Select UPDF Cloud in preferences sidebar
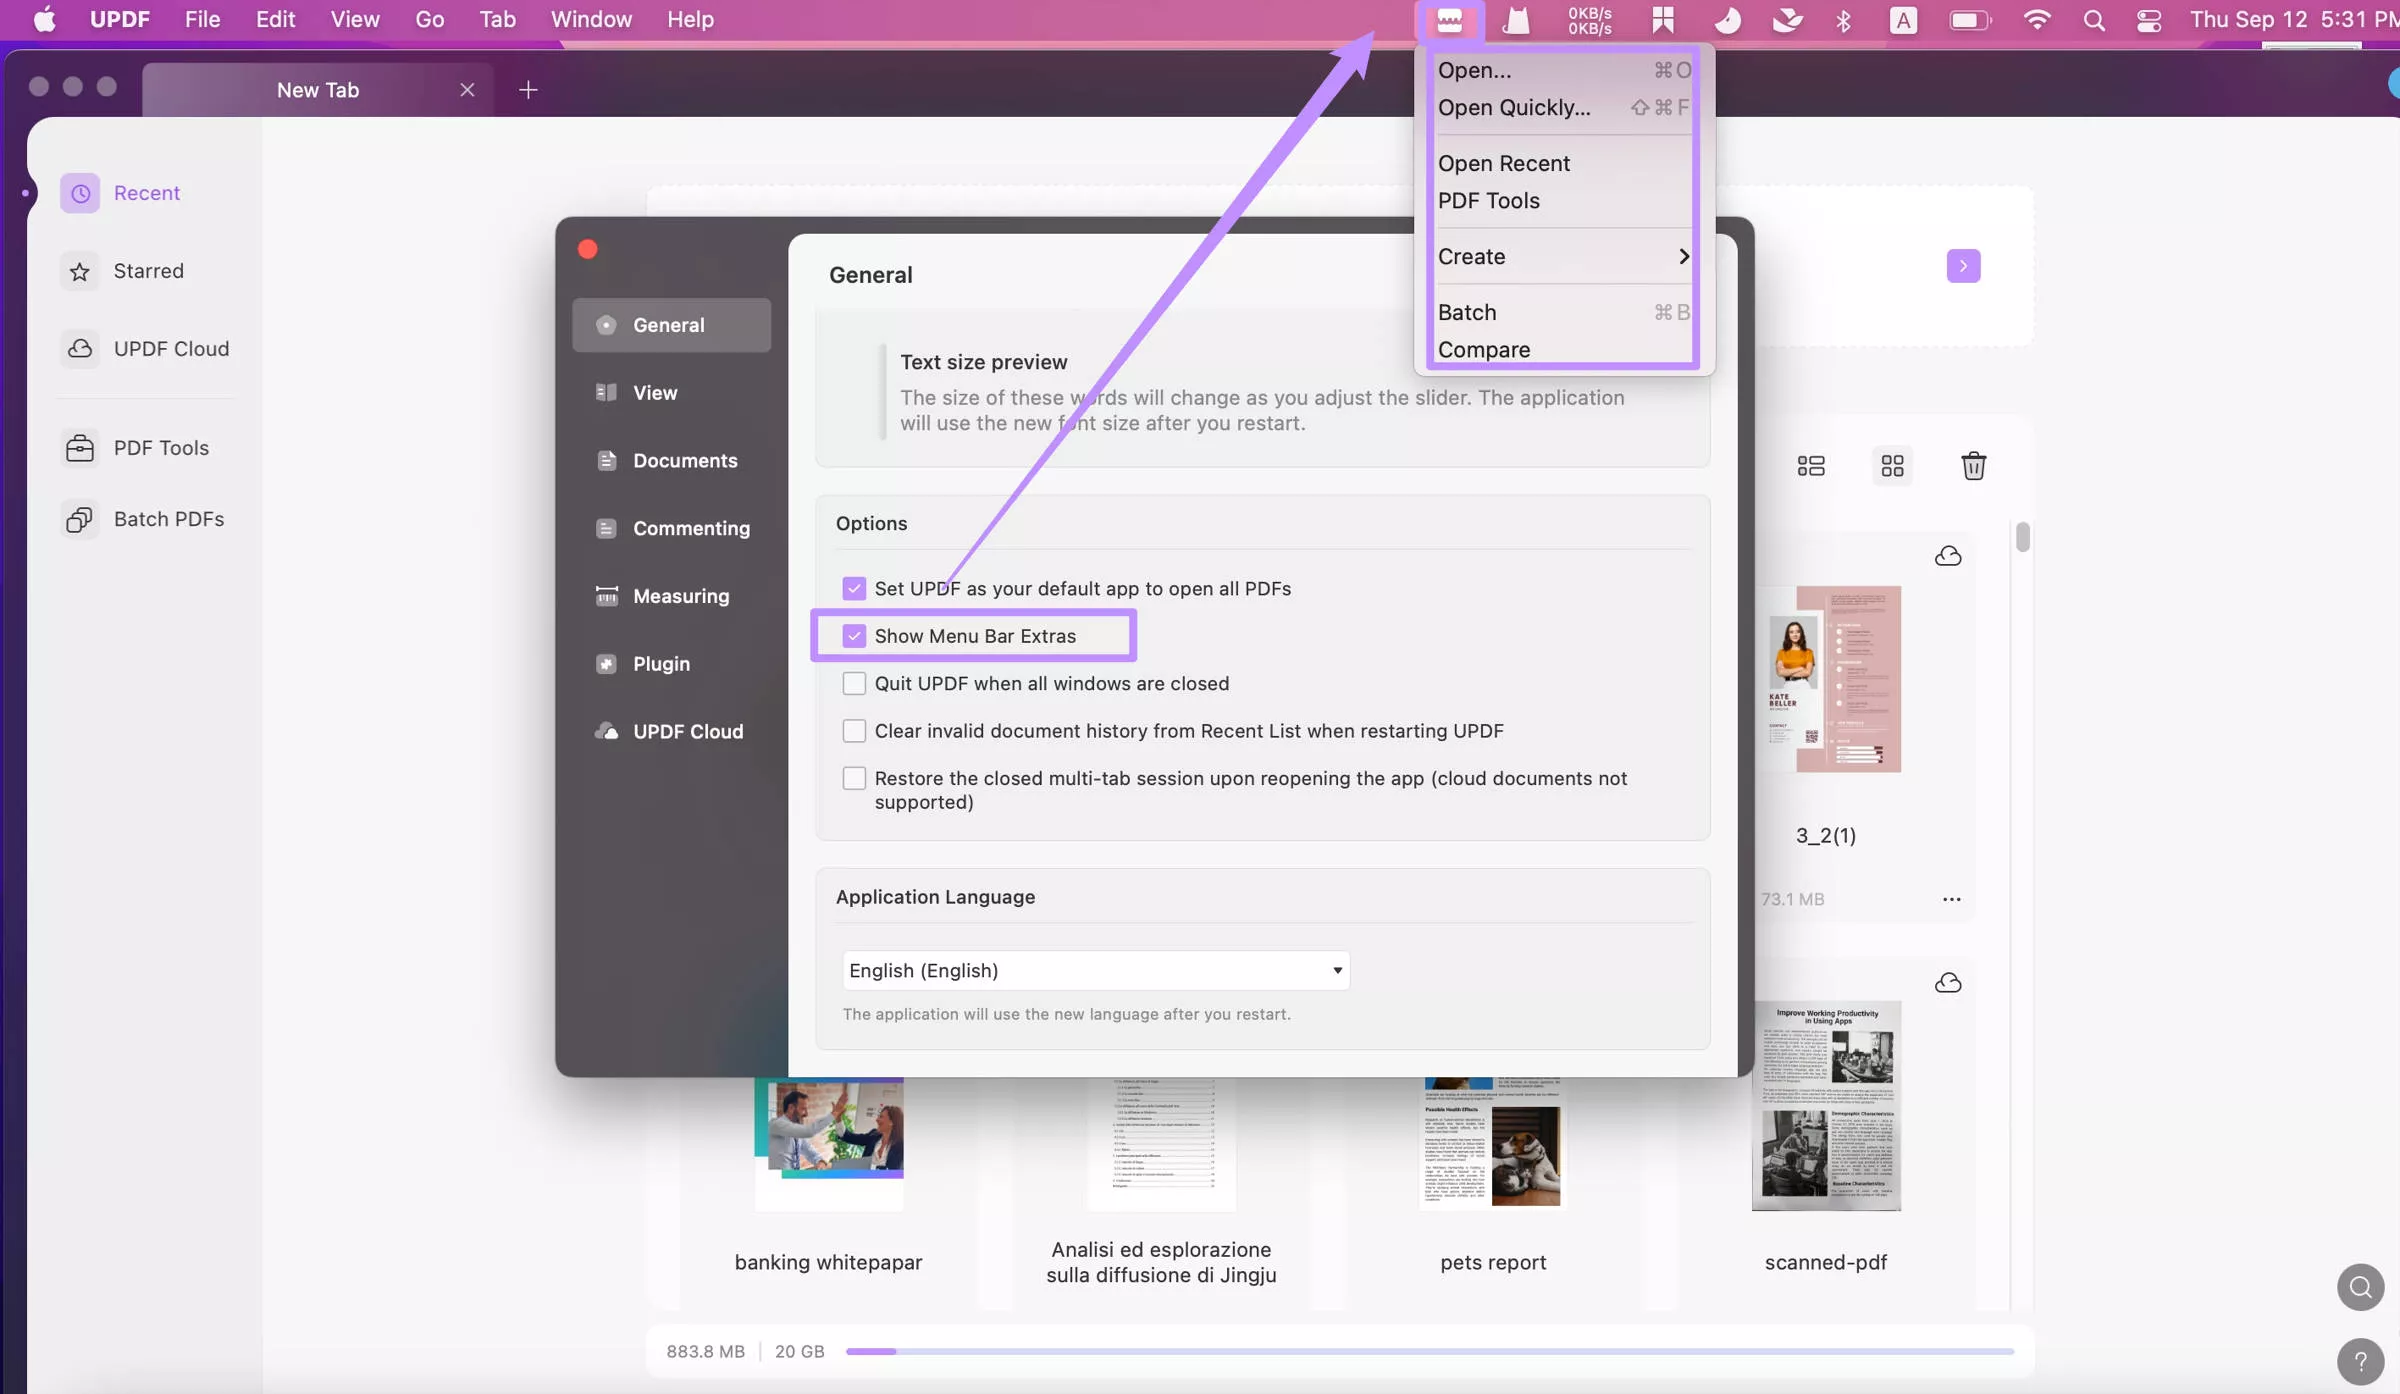The width and height of the screenshot is (2400, 1394). tap(671, 732)
